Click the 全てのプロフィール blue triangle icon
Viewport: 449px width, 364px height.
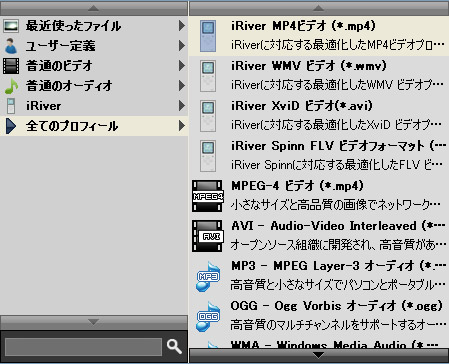(x=11, y=126)
